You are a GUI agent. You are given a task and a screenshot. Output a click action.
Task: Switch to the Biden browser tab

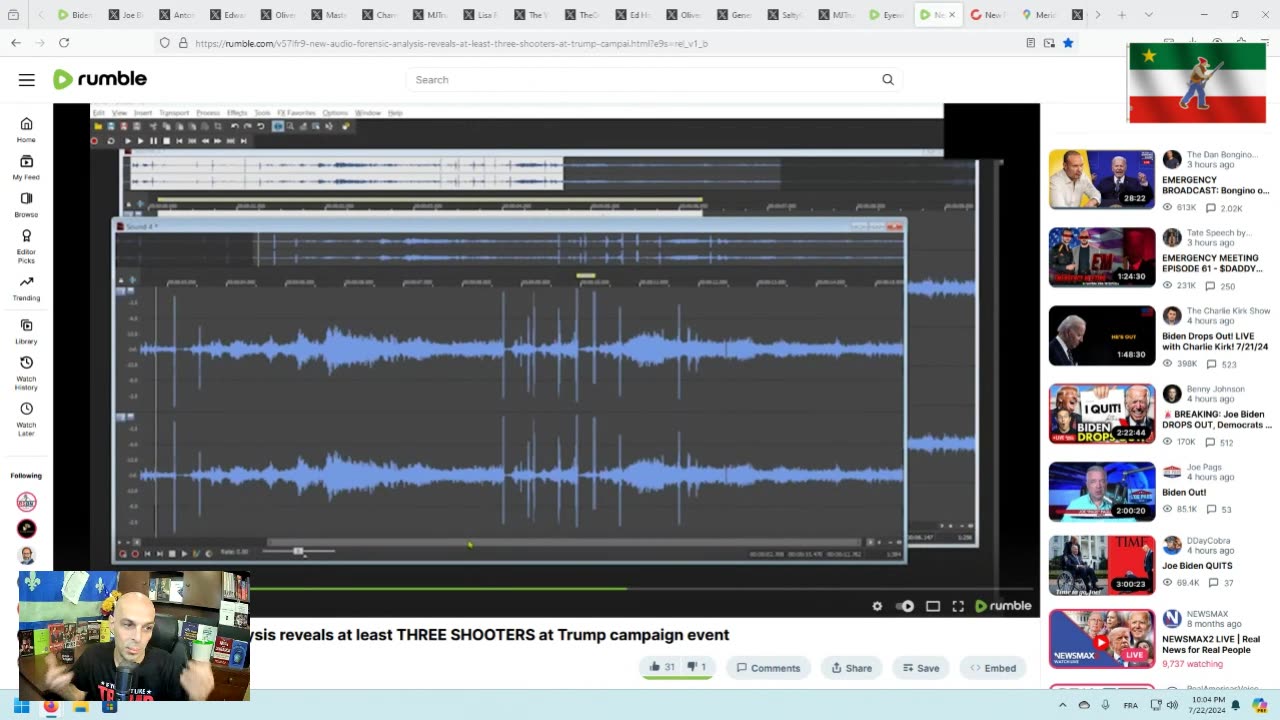point(75,15)
